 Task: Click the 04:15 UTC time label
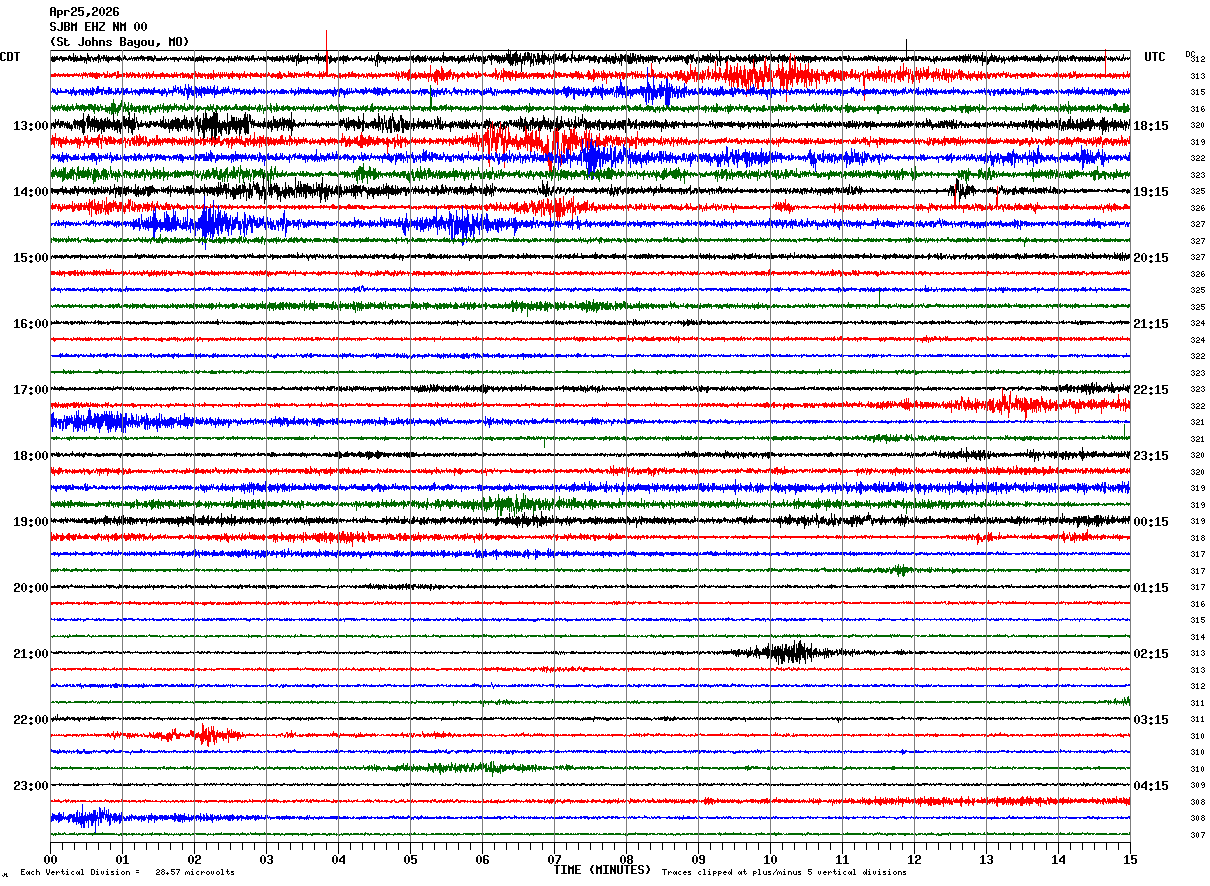pos(1151,785)
